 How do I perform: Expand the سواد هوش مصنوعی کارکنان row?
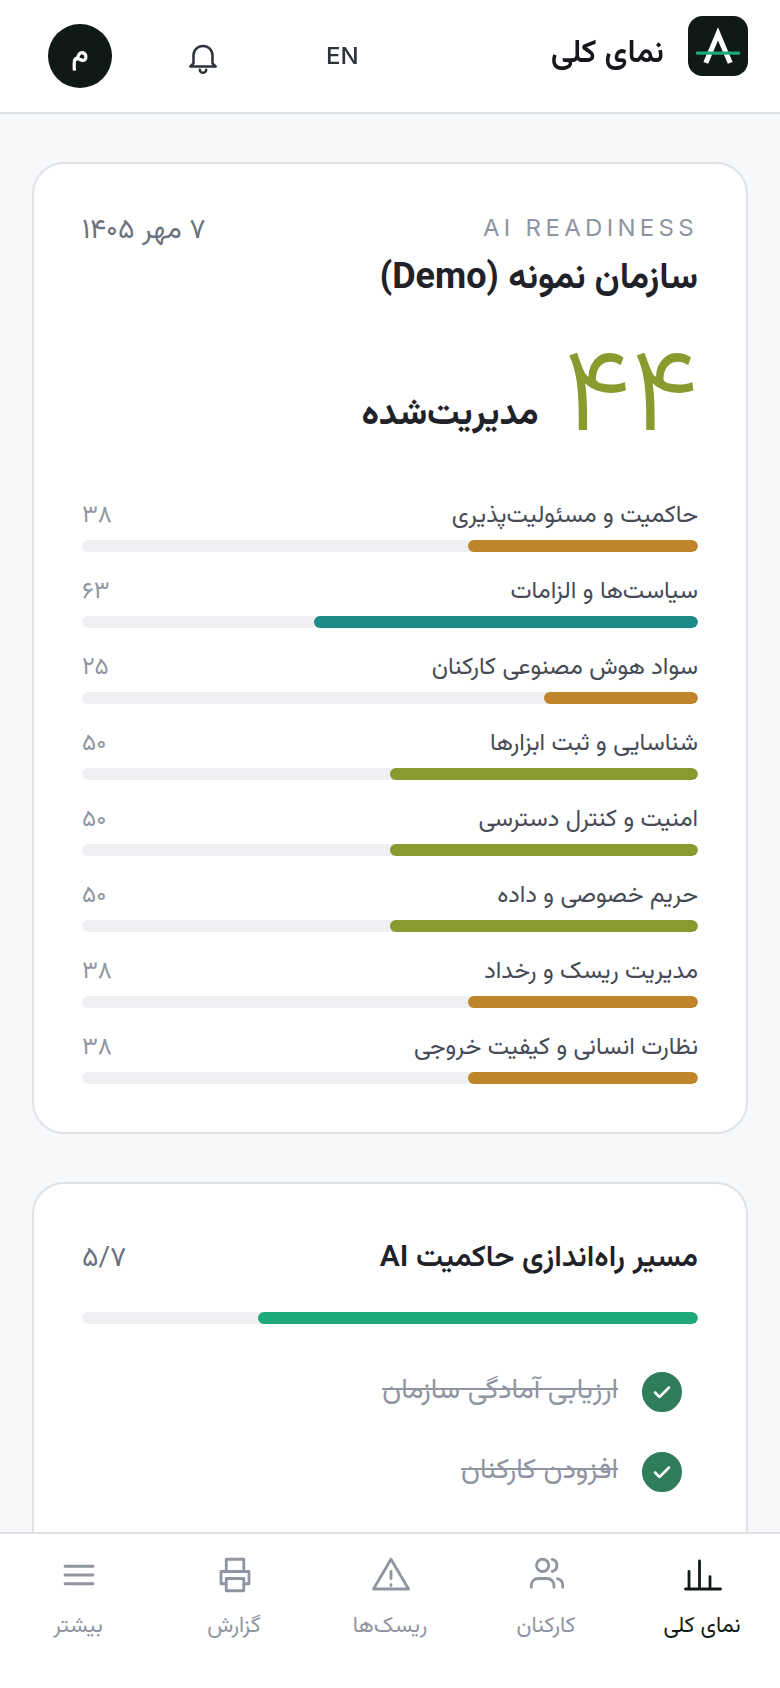(390, 680)
